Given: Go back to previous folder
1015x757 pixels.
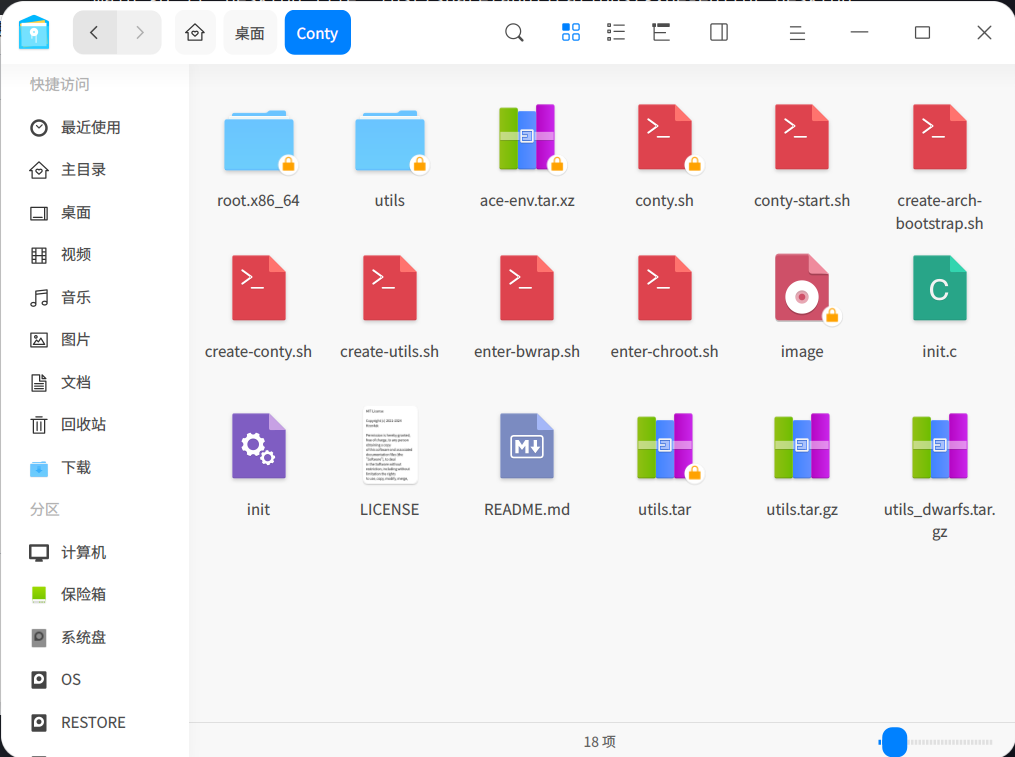Looking at the screenshot, I should (95, 32).
